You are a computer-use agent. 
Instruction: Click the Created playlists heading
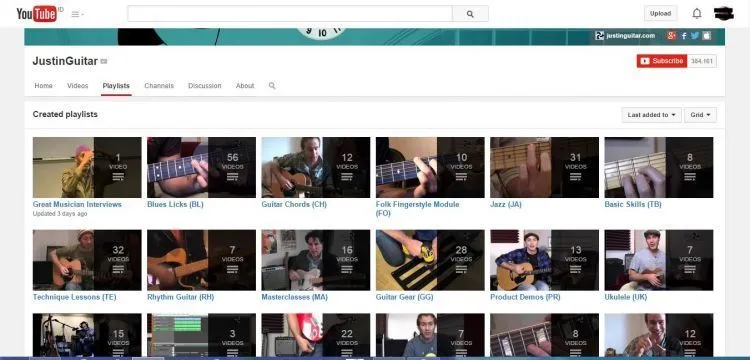[65, 115]
